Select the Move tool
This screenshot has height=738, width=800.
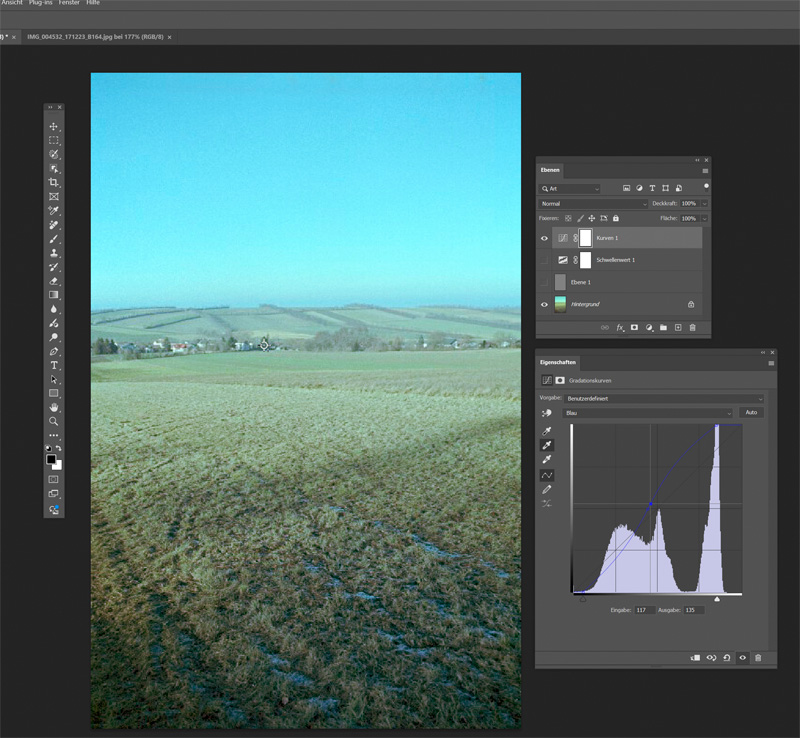click(54, 126)
